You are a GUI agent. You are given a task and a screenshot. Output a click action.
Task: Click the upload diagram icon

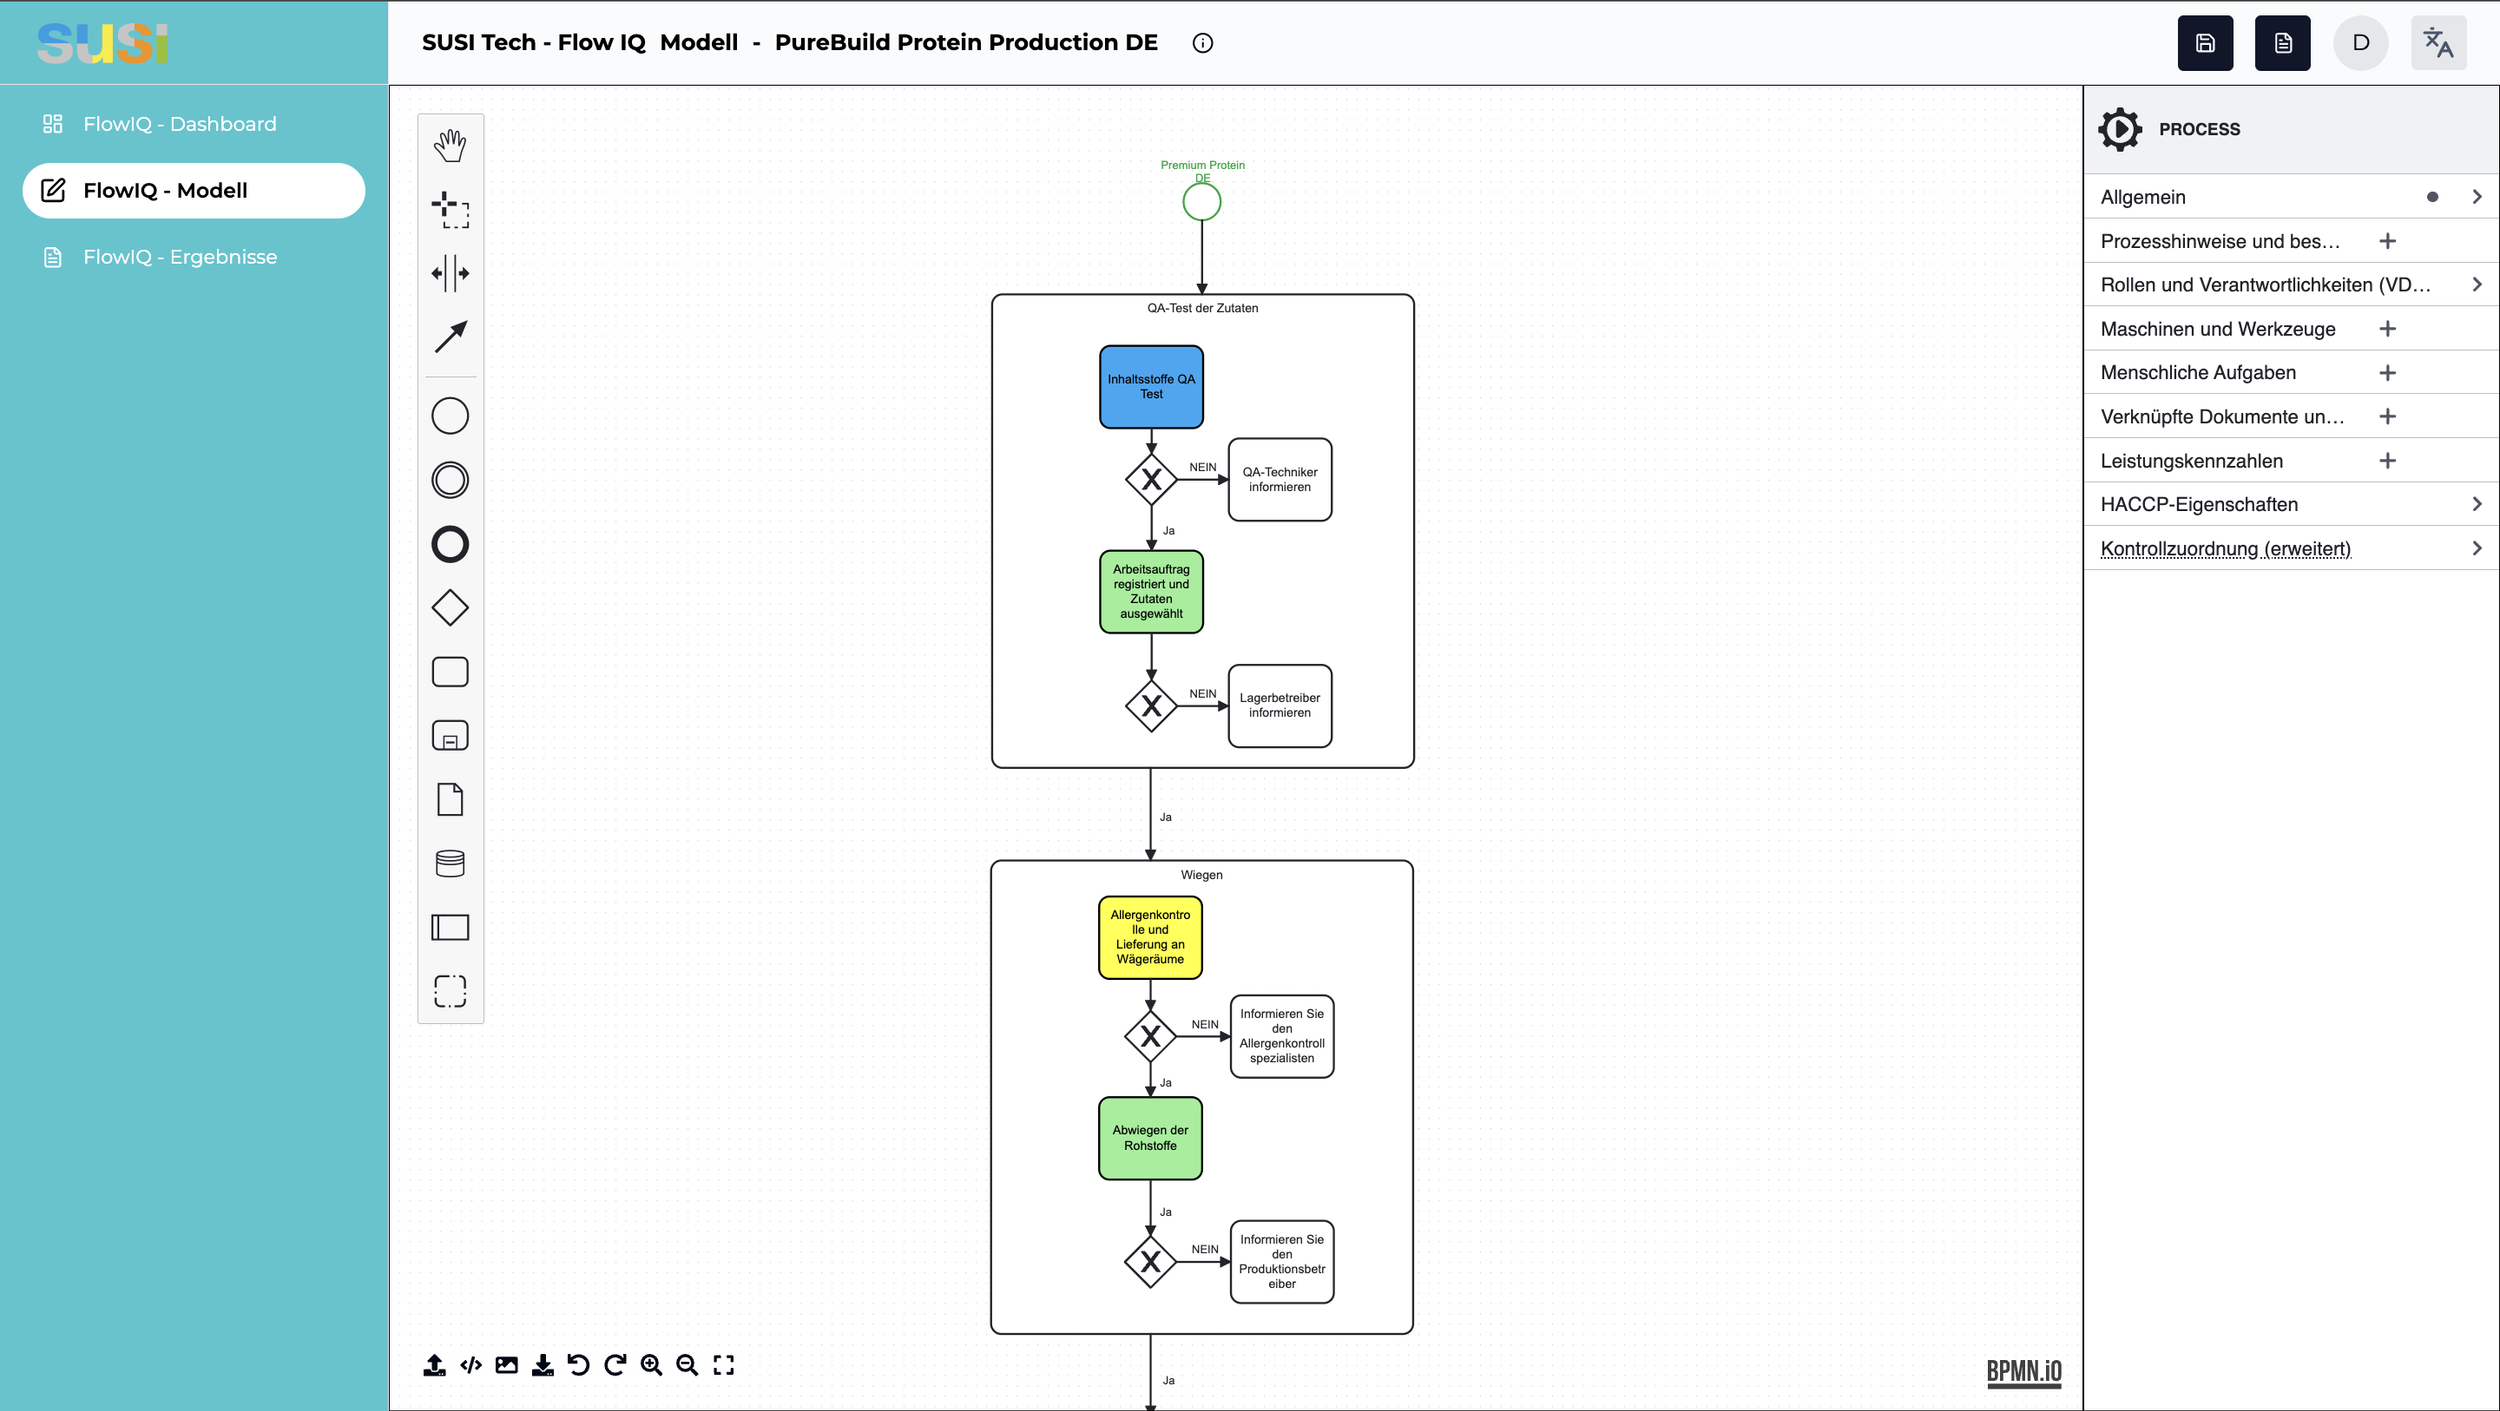[434, 1365]
